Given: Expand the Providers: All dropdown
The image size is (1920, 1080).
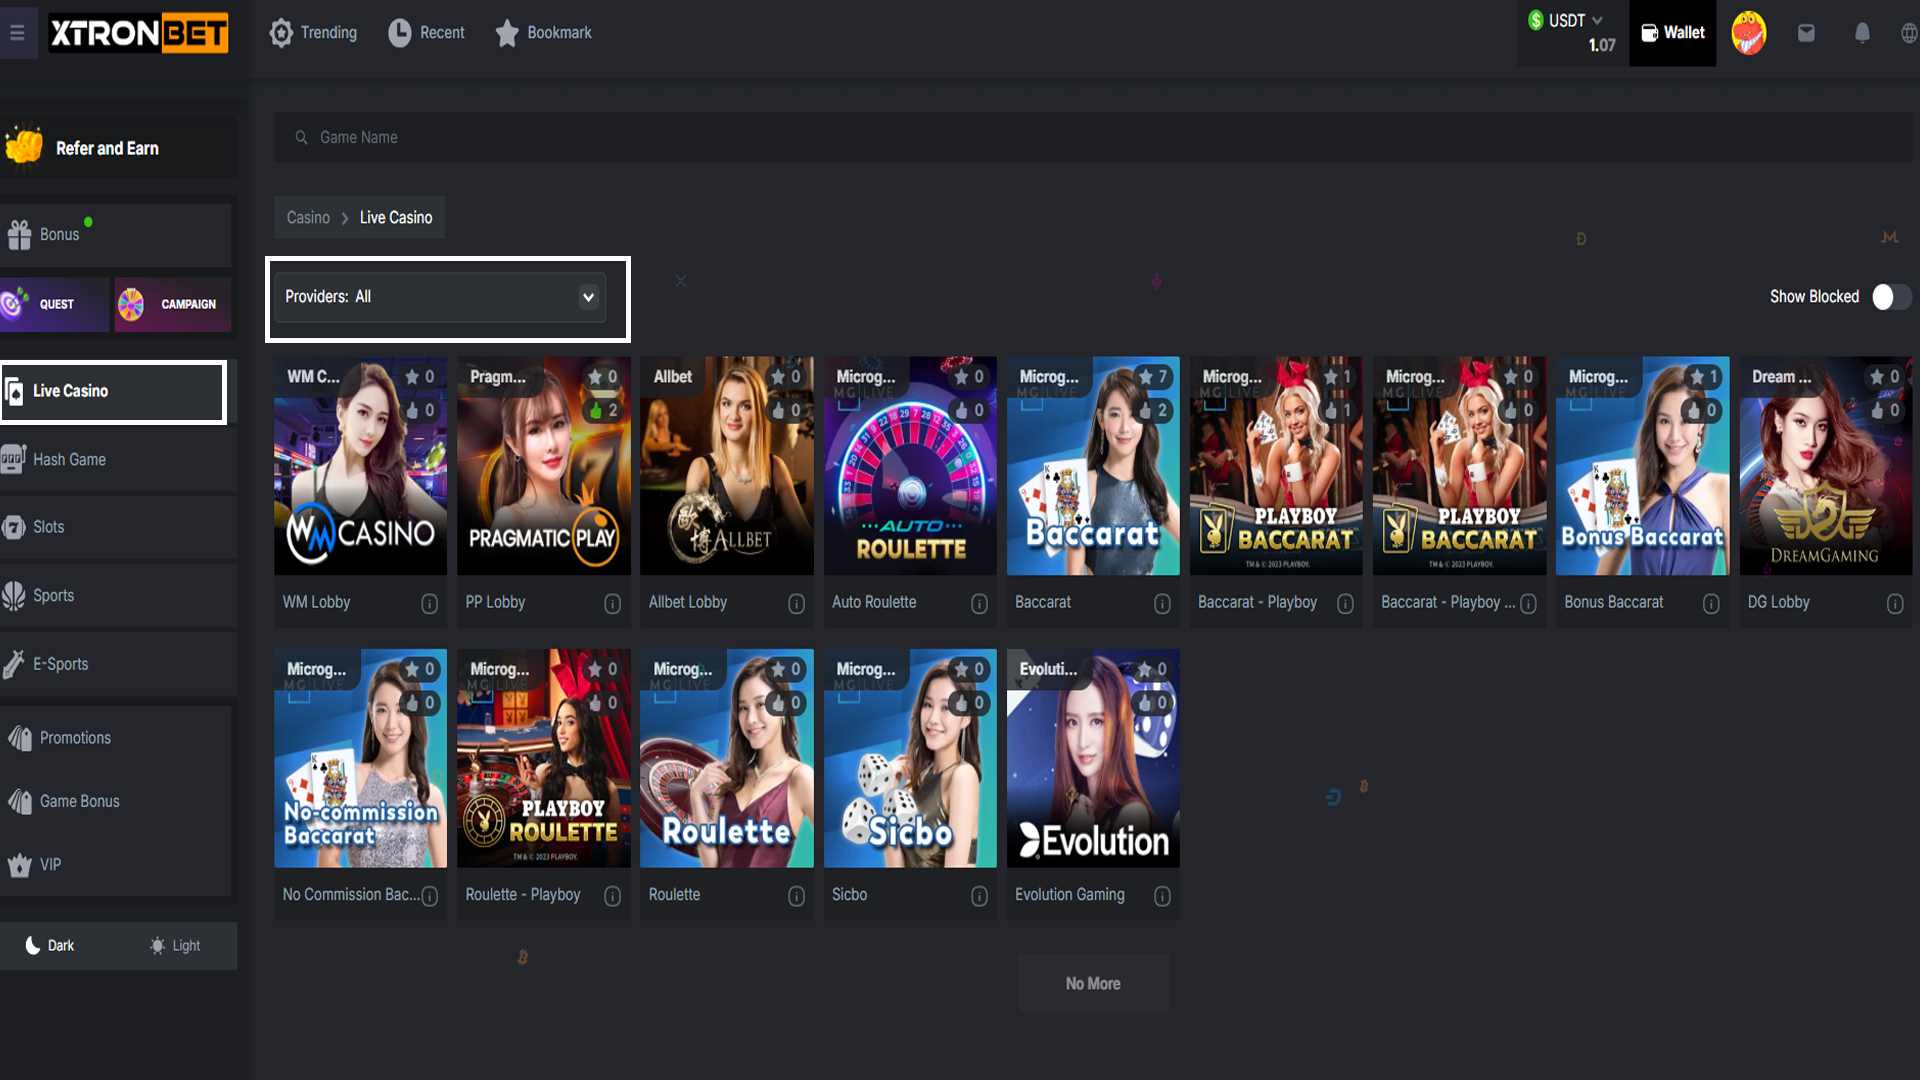Looking at the screenshot, I should pos(441,297).
